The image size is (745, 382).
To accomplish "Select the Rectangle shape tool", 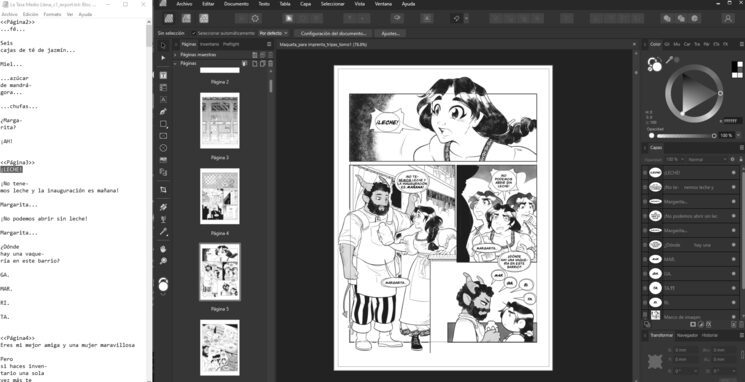I will click(163, 124).
